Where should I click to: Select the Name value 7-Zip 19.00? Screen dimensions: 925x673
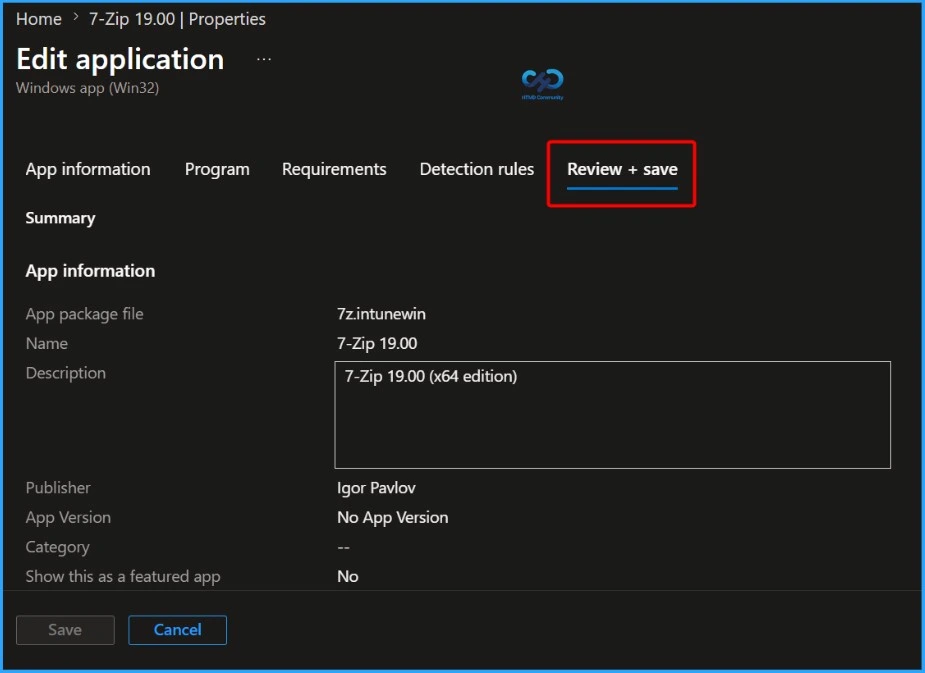click(x=377, y=343)
